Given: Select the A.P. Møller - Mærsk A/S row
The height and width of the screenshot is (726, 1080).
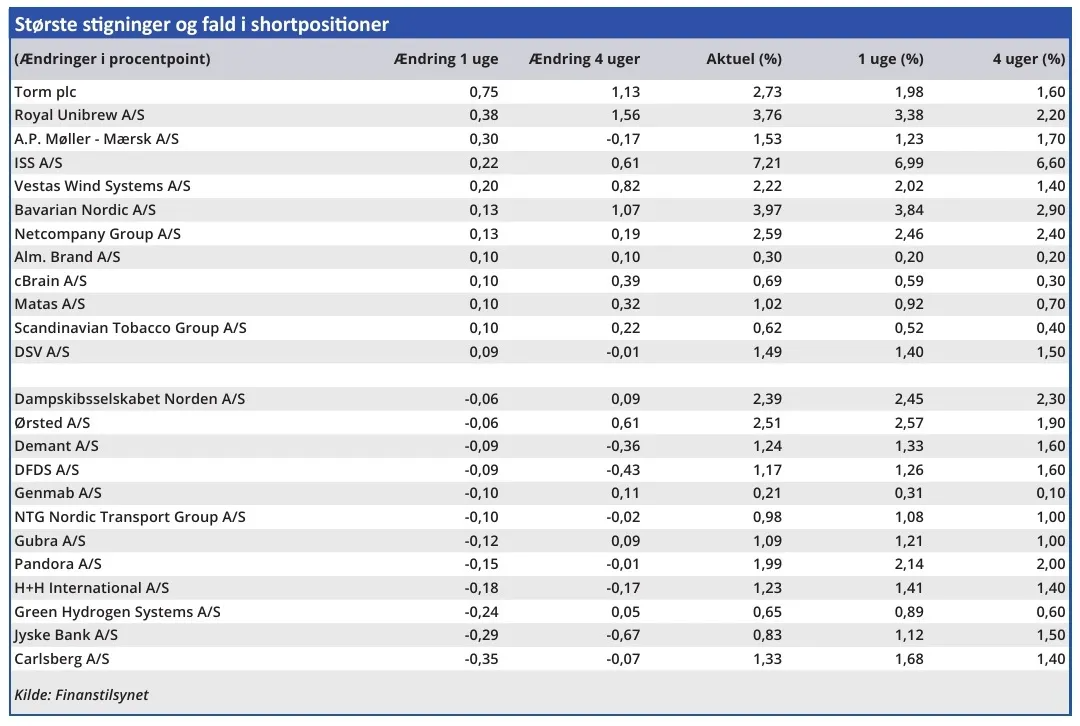Looking at the screenshot, I should [96, 139].
